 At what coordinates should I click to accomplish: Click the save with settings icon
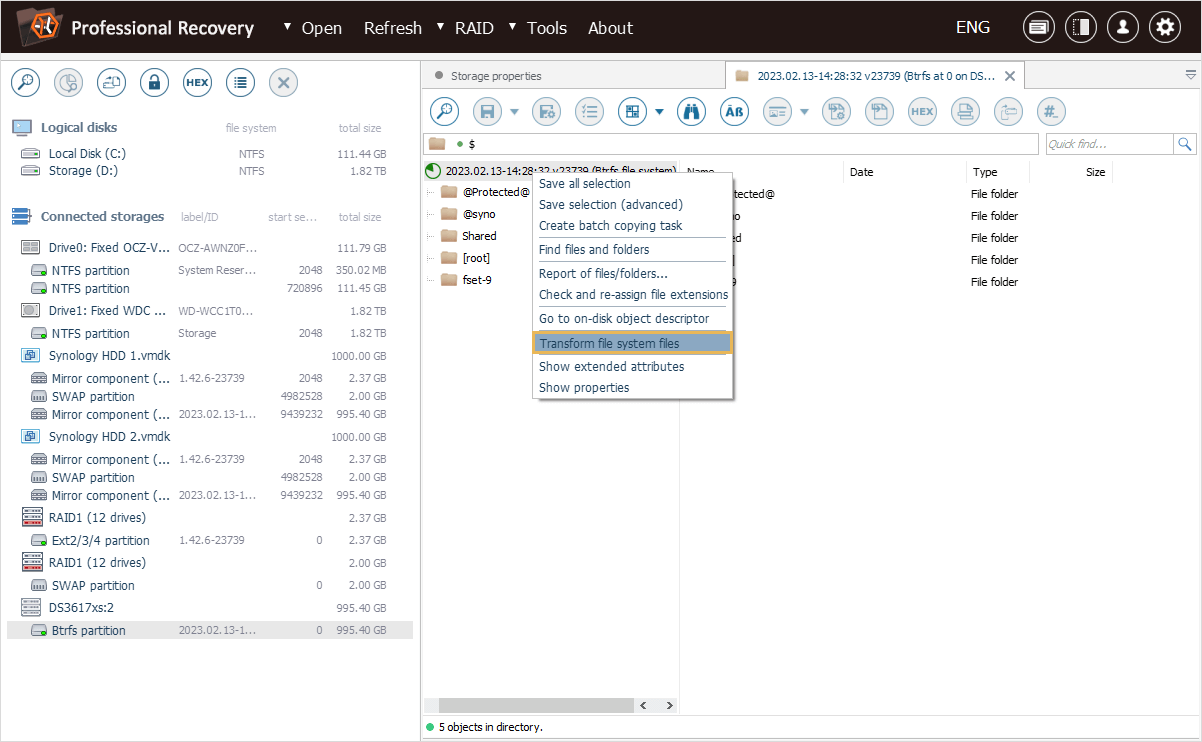pos(546,112)
